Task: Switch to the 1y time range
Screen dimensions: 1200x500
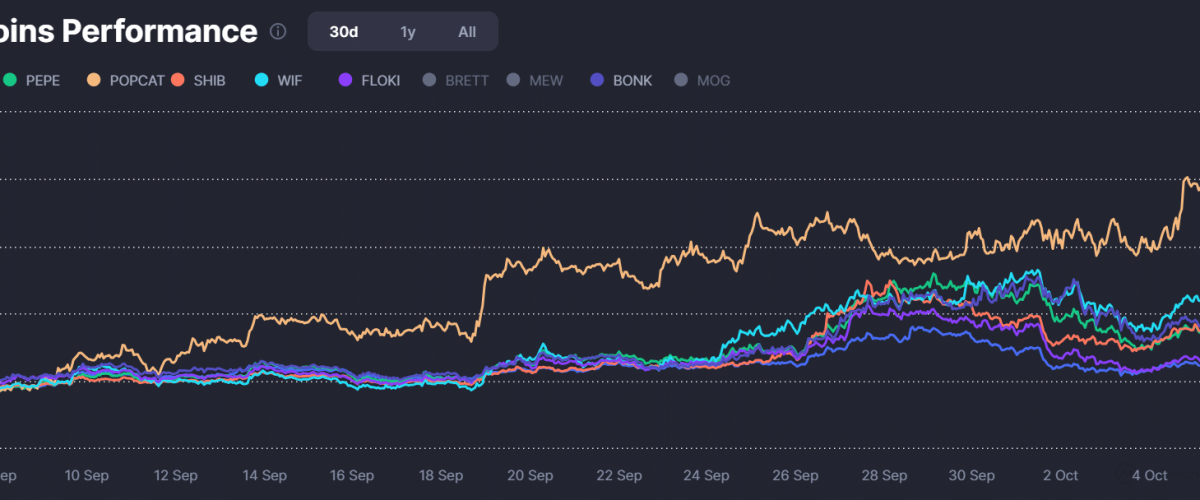Action: (x=407, y=31)
